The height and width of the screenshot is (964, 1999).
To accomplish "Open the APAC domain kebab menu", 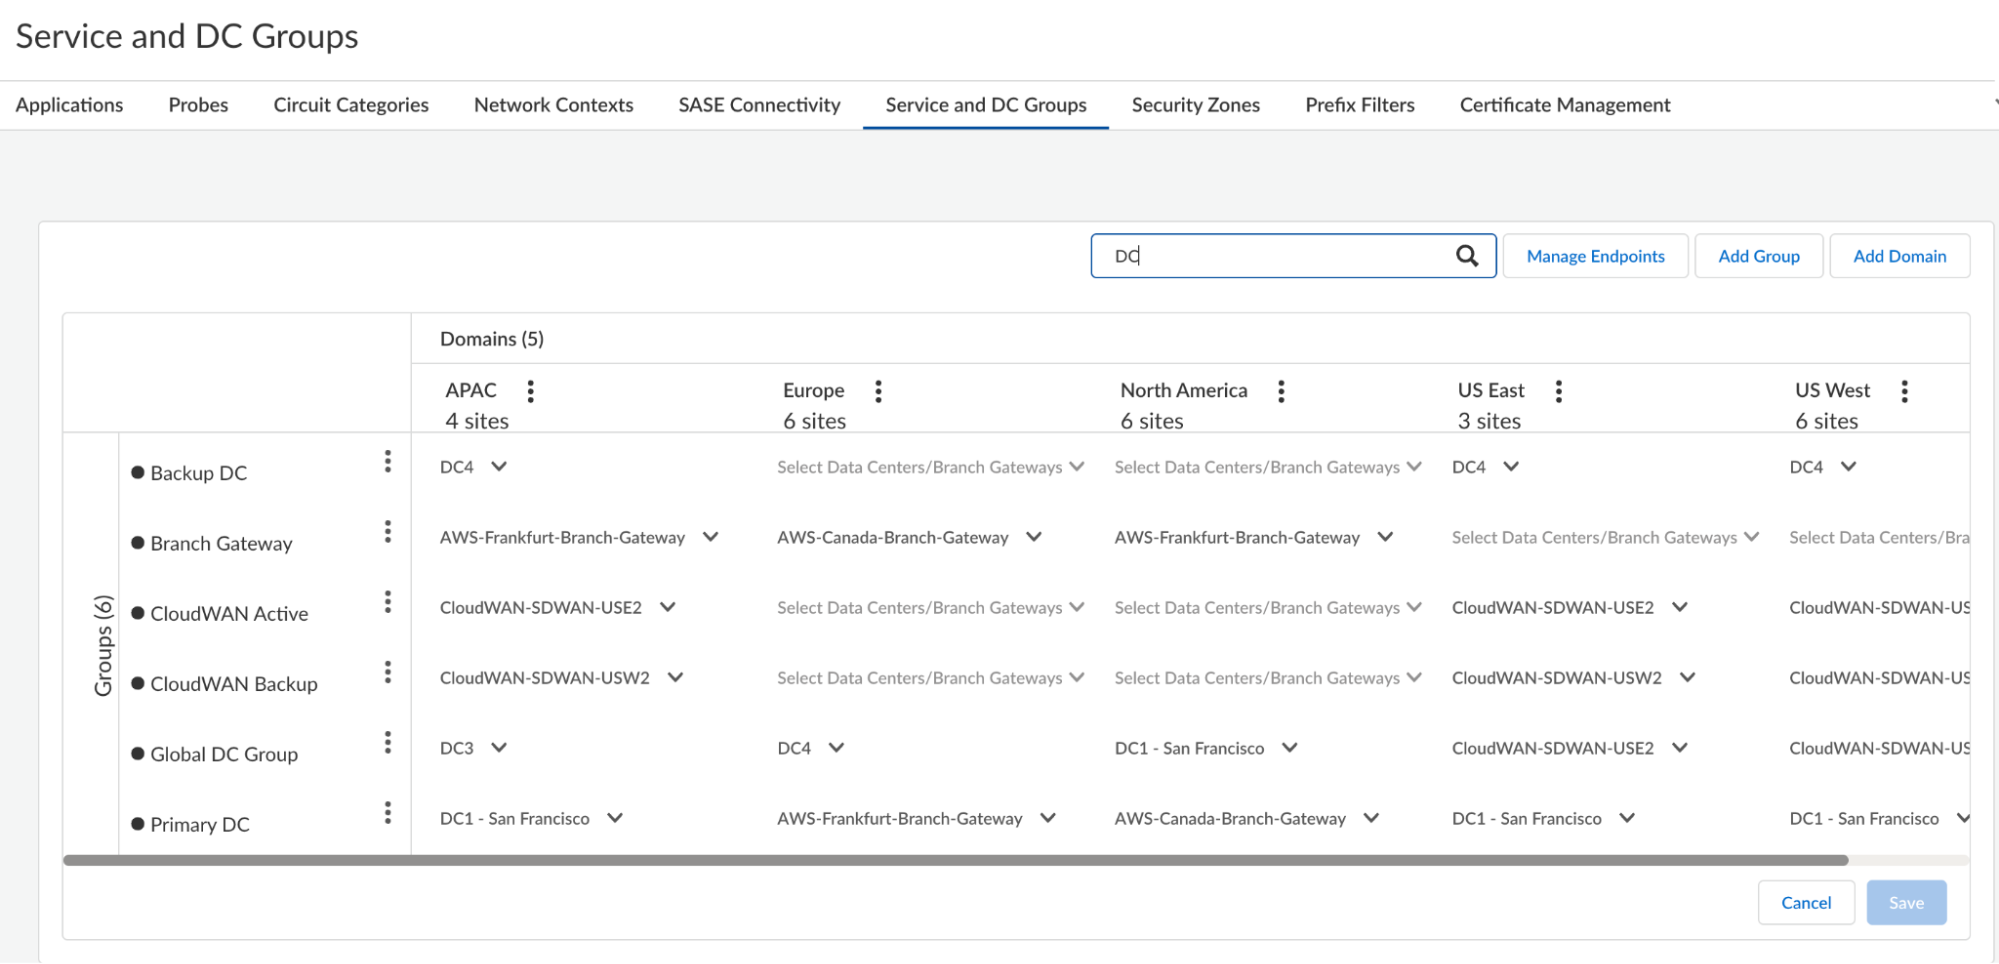I will coord(530,391).
